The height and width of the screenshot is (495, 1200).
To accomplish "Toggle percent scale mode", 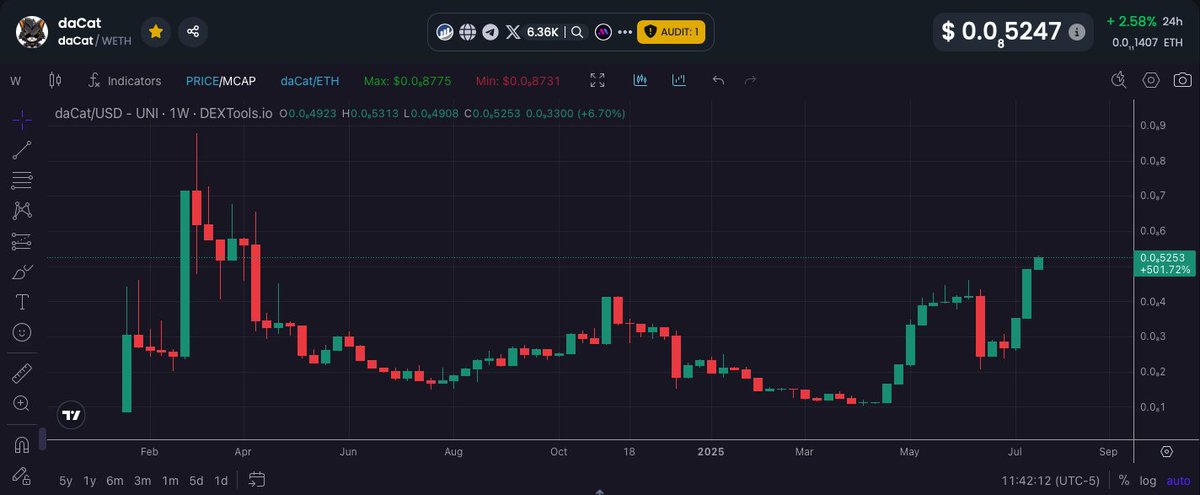I will [1124, 480].
